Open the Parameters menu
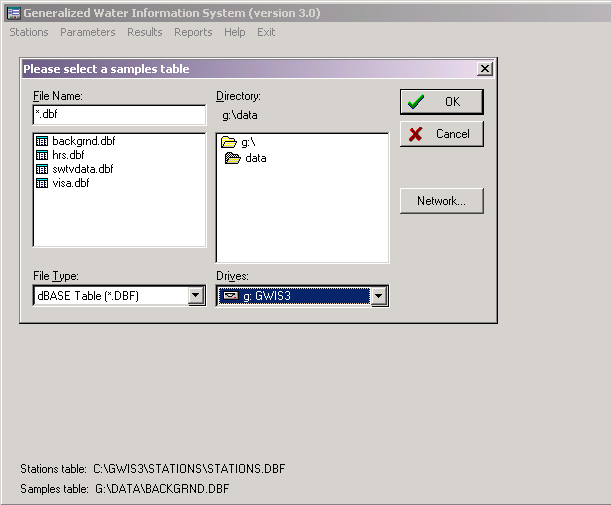 [x=88, y=32]
